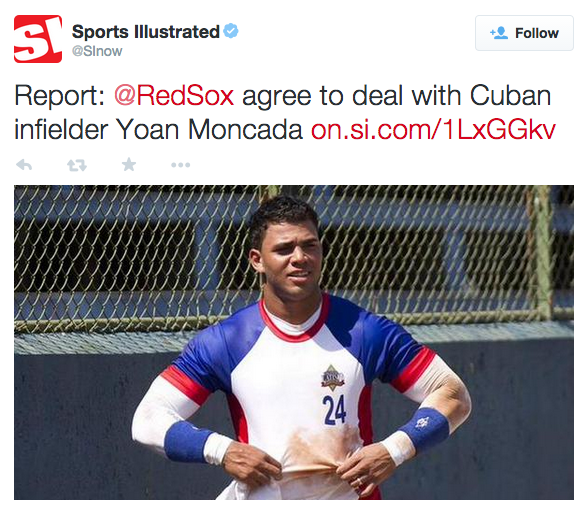This screenshot has height=517, width=587.
Task: Click the jersey number 24 in photo
Action: (x=334, y=410)
